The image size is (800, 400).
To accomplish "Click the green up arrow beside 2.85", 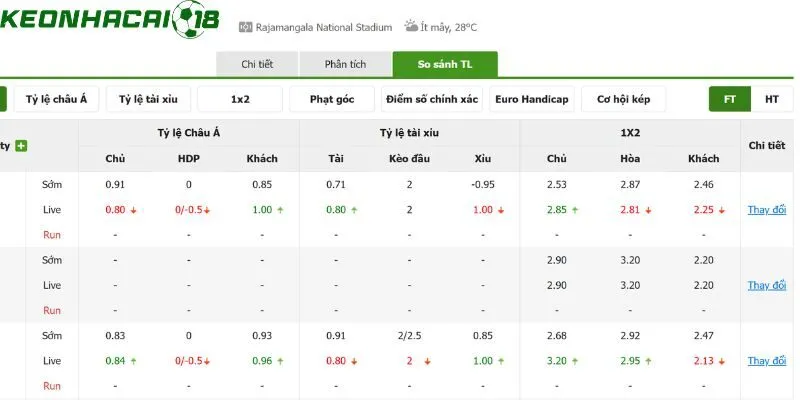I will coord(574,210).
